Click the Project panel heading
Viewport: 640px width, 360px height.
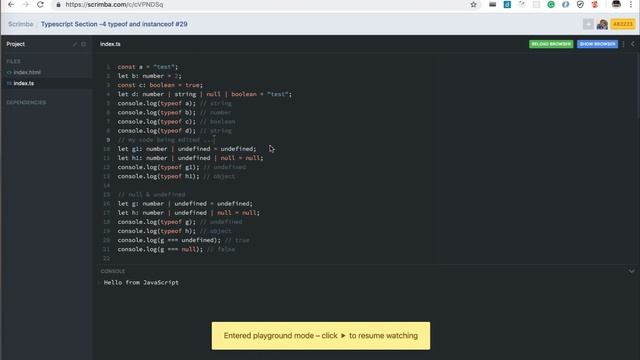click(x=16, y=44)
